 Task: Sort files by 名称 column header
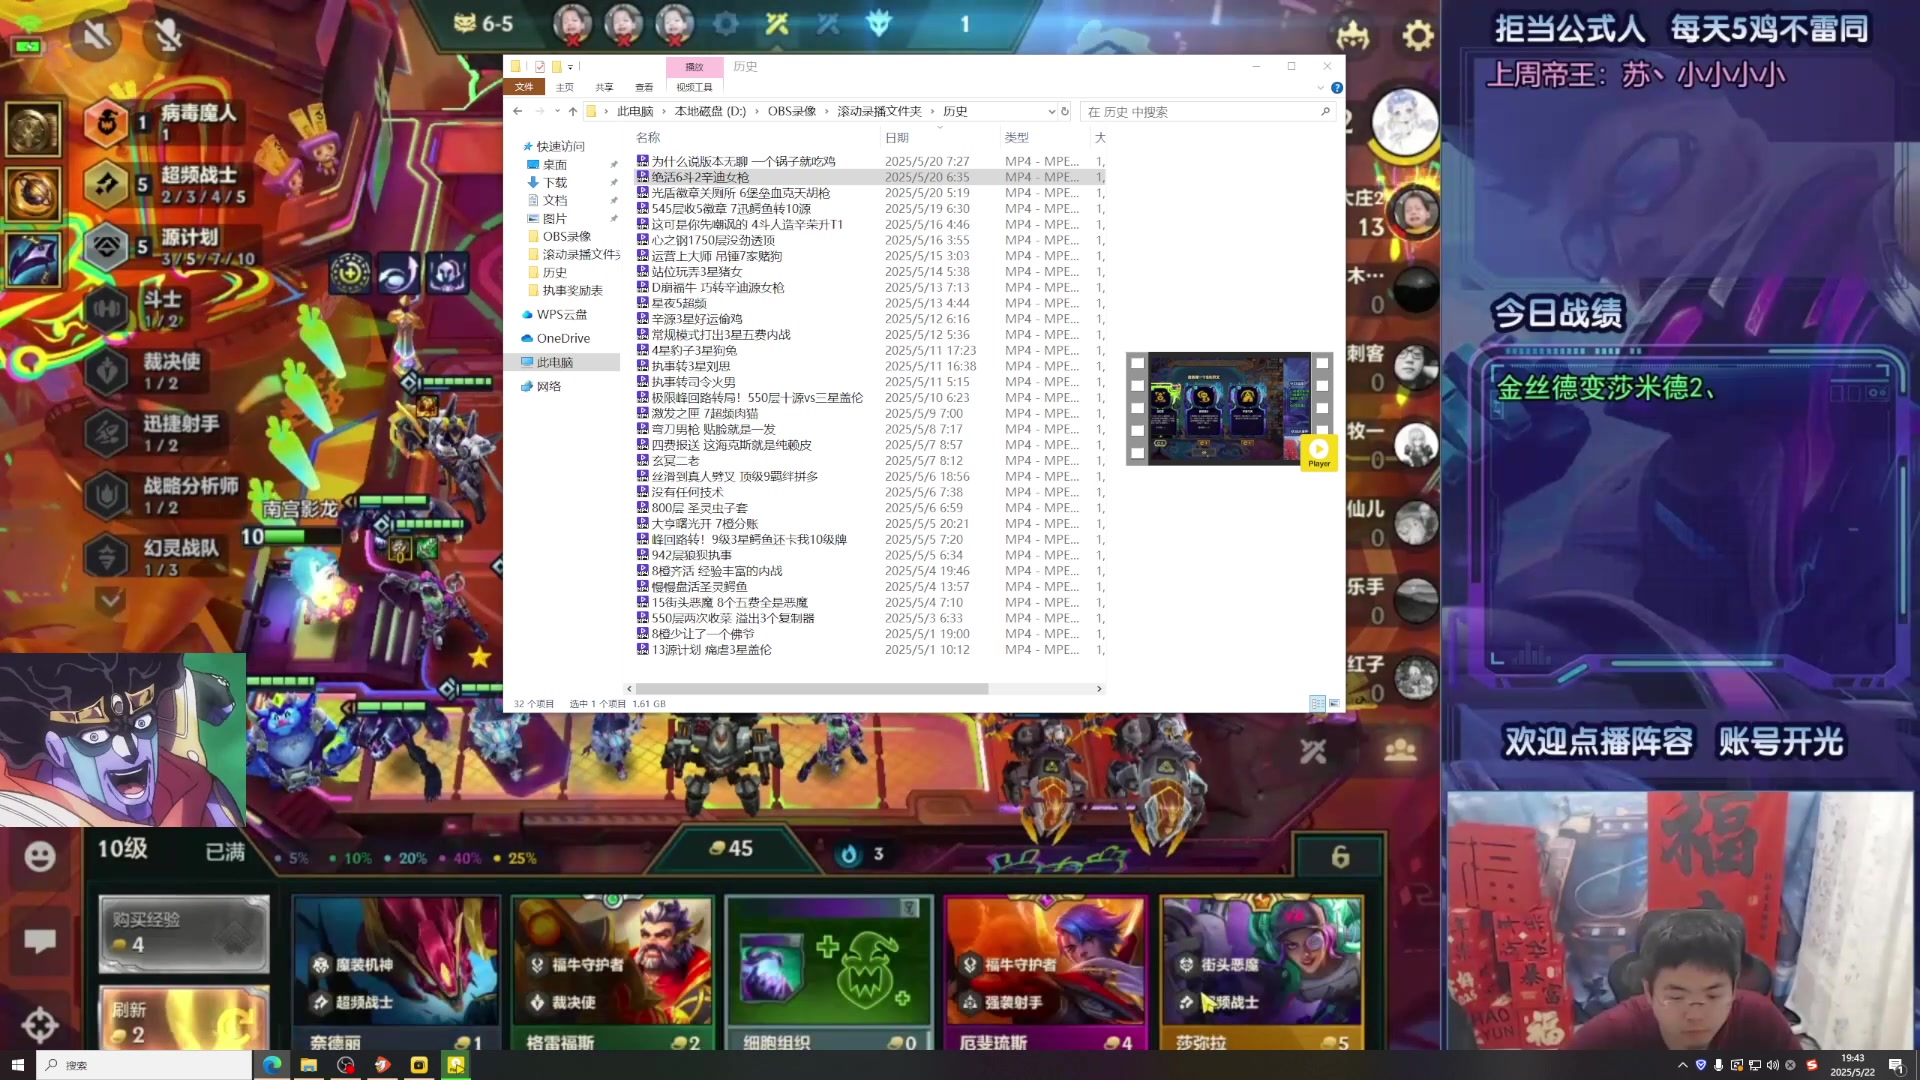pyautogui.click(x=649, y=137)
